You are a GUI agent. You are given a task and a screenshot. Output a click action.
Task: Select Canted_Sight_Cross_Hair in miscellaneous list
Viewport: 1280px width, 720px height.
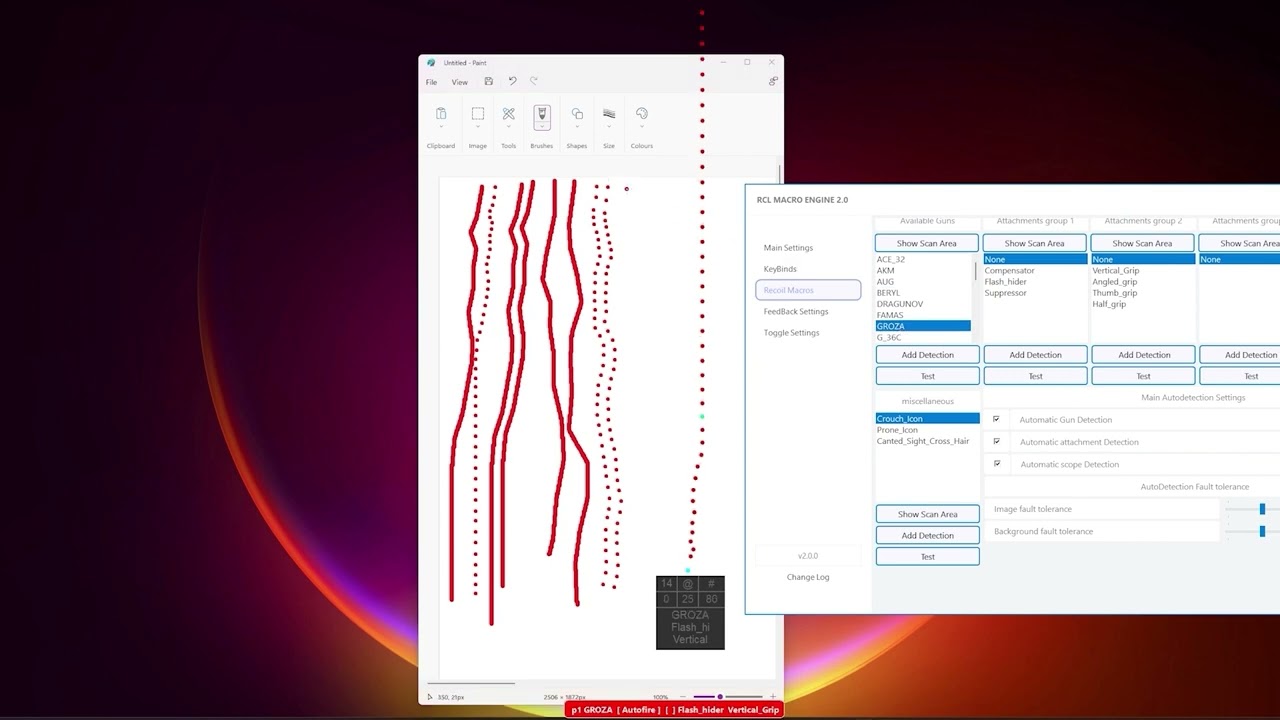[x=923, y=441]
